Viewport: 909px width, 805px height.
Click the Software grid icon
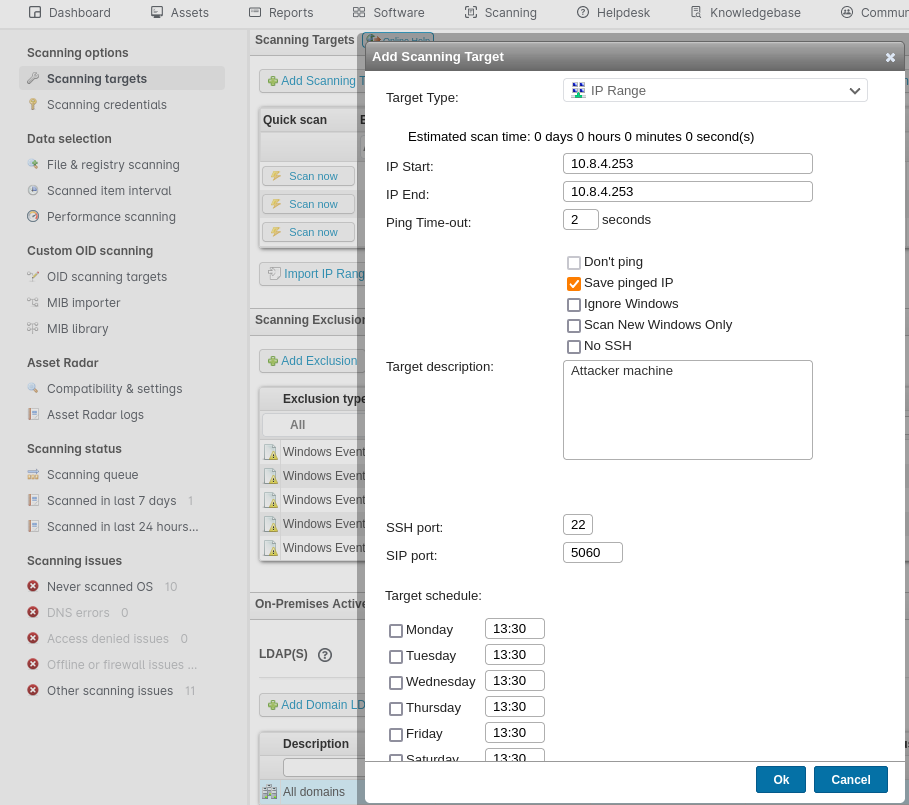click(x=359, y=12)
